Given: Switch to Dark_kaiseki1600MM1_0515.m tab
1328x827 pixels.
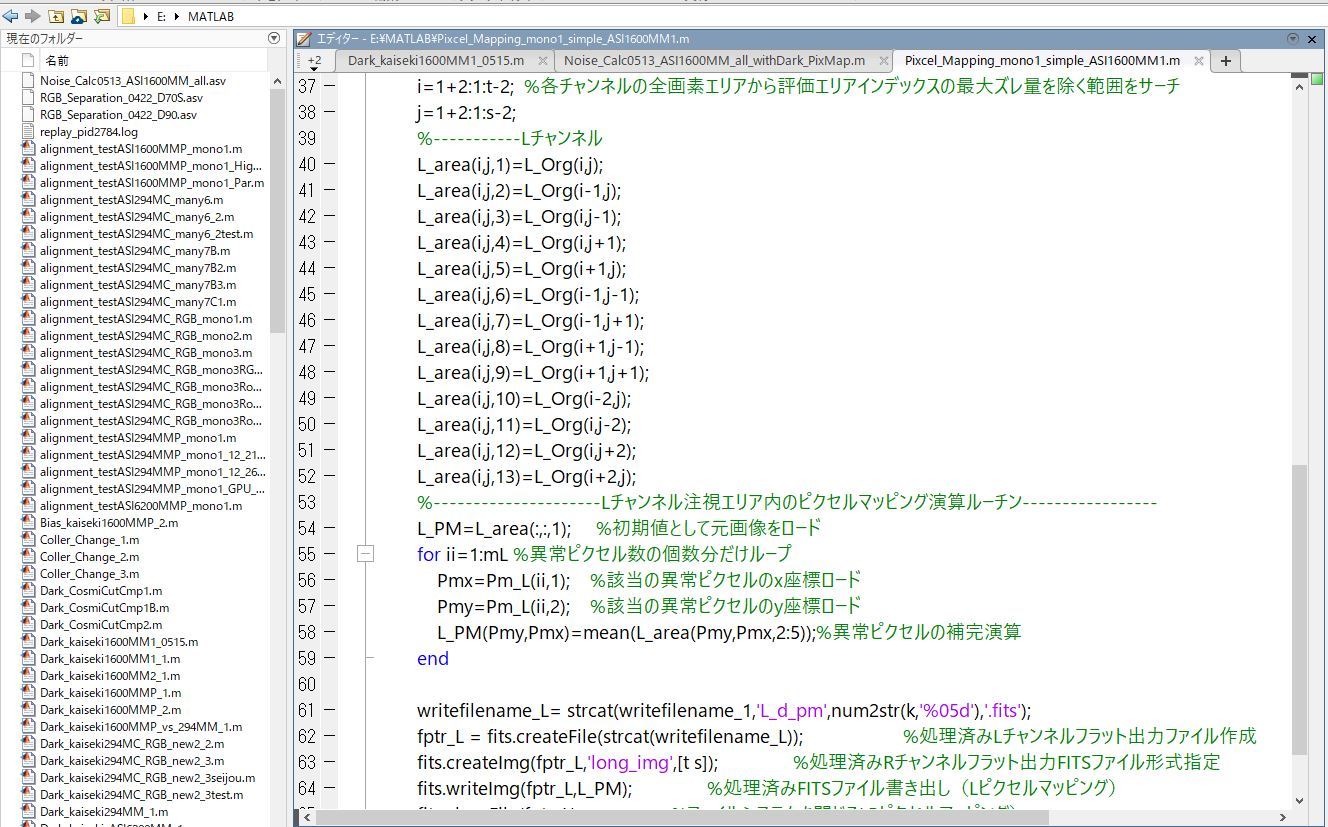Looking at the screenshot, I should tap(435, 61).
